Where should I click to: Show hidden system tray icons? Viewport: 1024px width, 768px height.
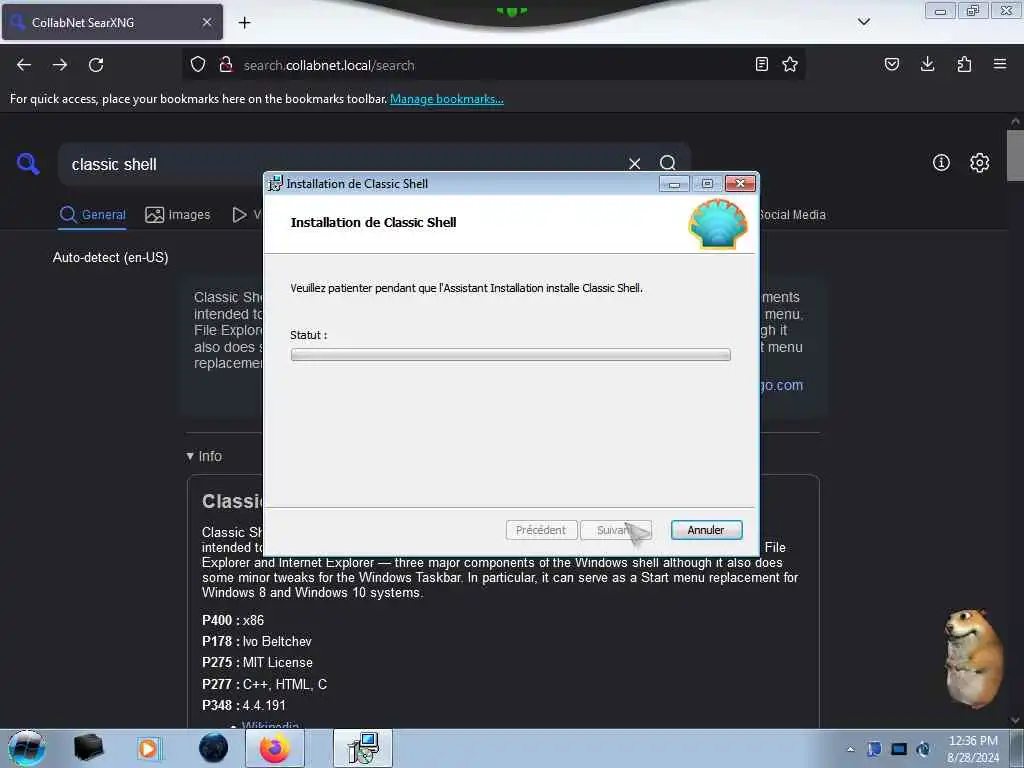pos(850,749)
